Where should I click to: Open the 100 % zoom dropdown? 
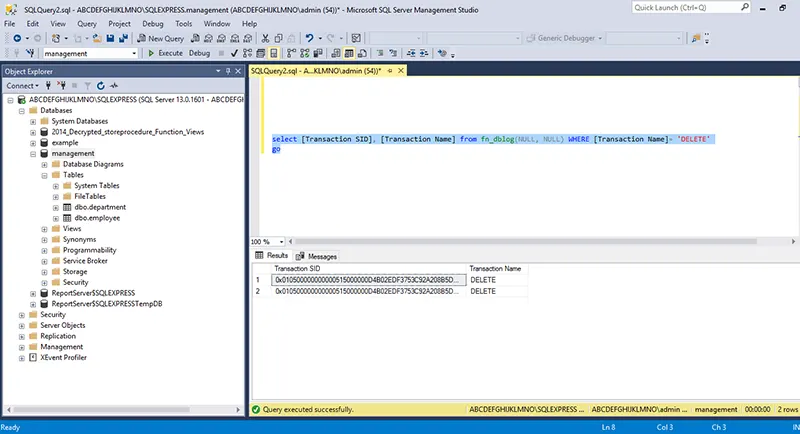click(281, 242)
